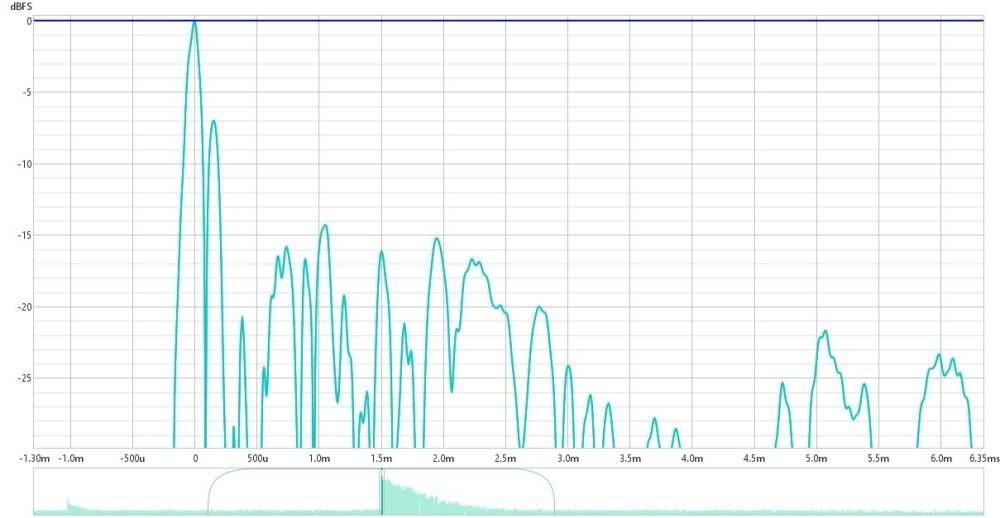The image size is (1000, 518).
Task: Select the -10 label on the dBFS axis
Action: [26, 164]
